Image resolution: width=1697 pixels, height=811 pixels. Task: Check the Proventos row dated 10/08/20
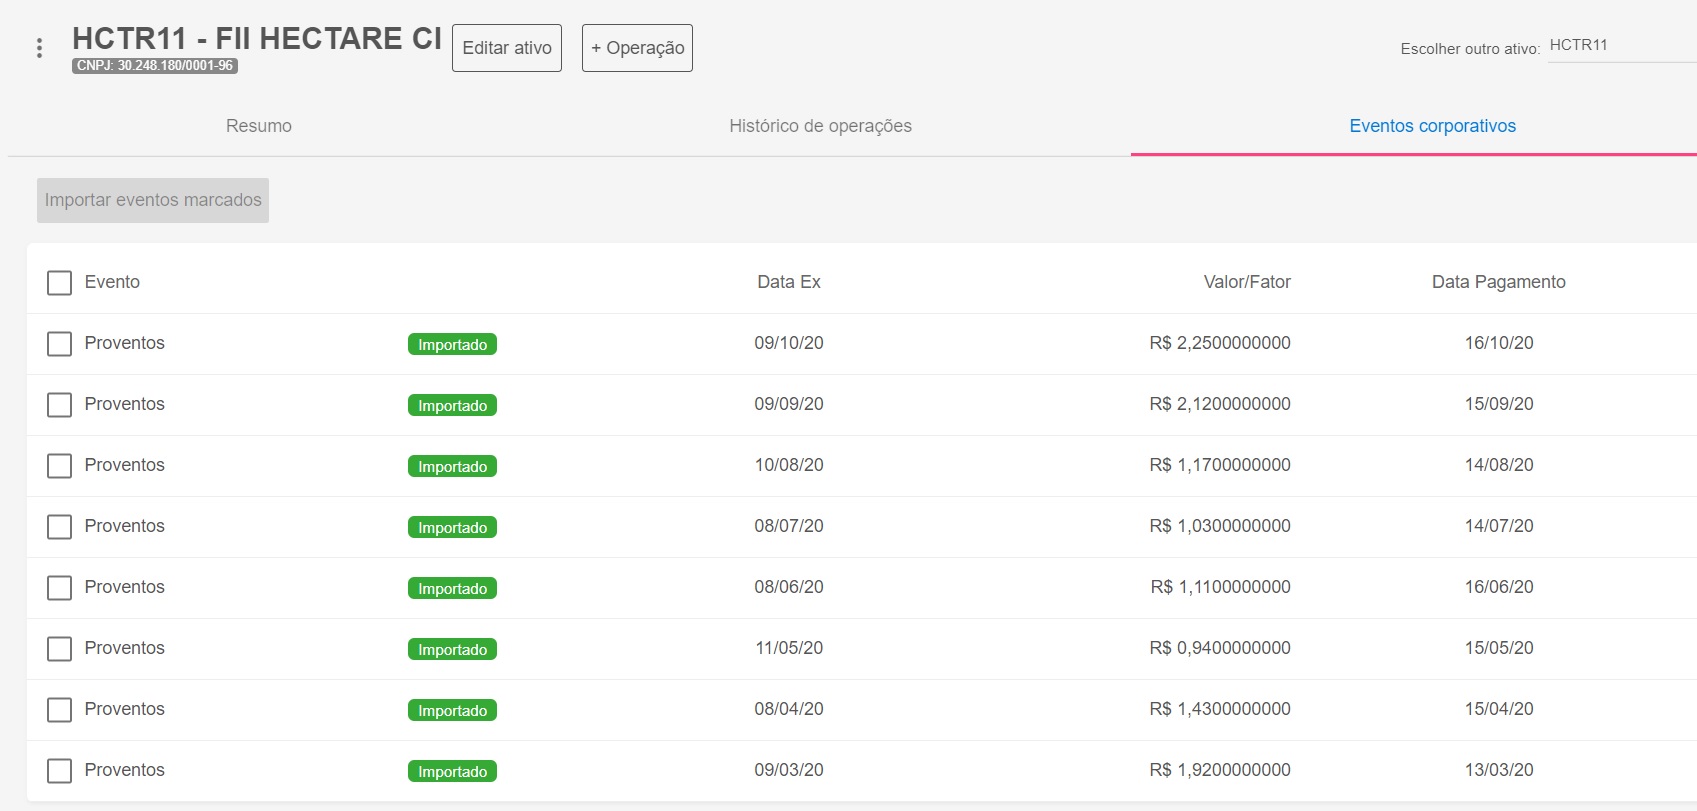pos(59,466)
